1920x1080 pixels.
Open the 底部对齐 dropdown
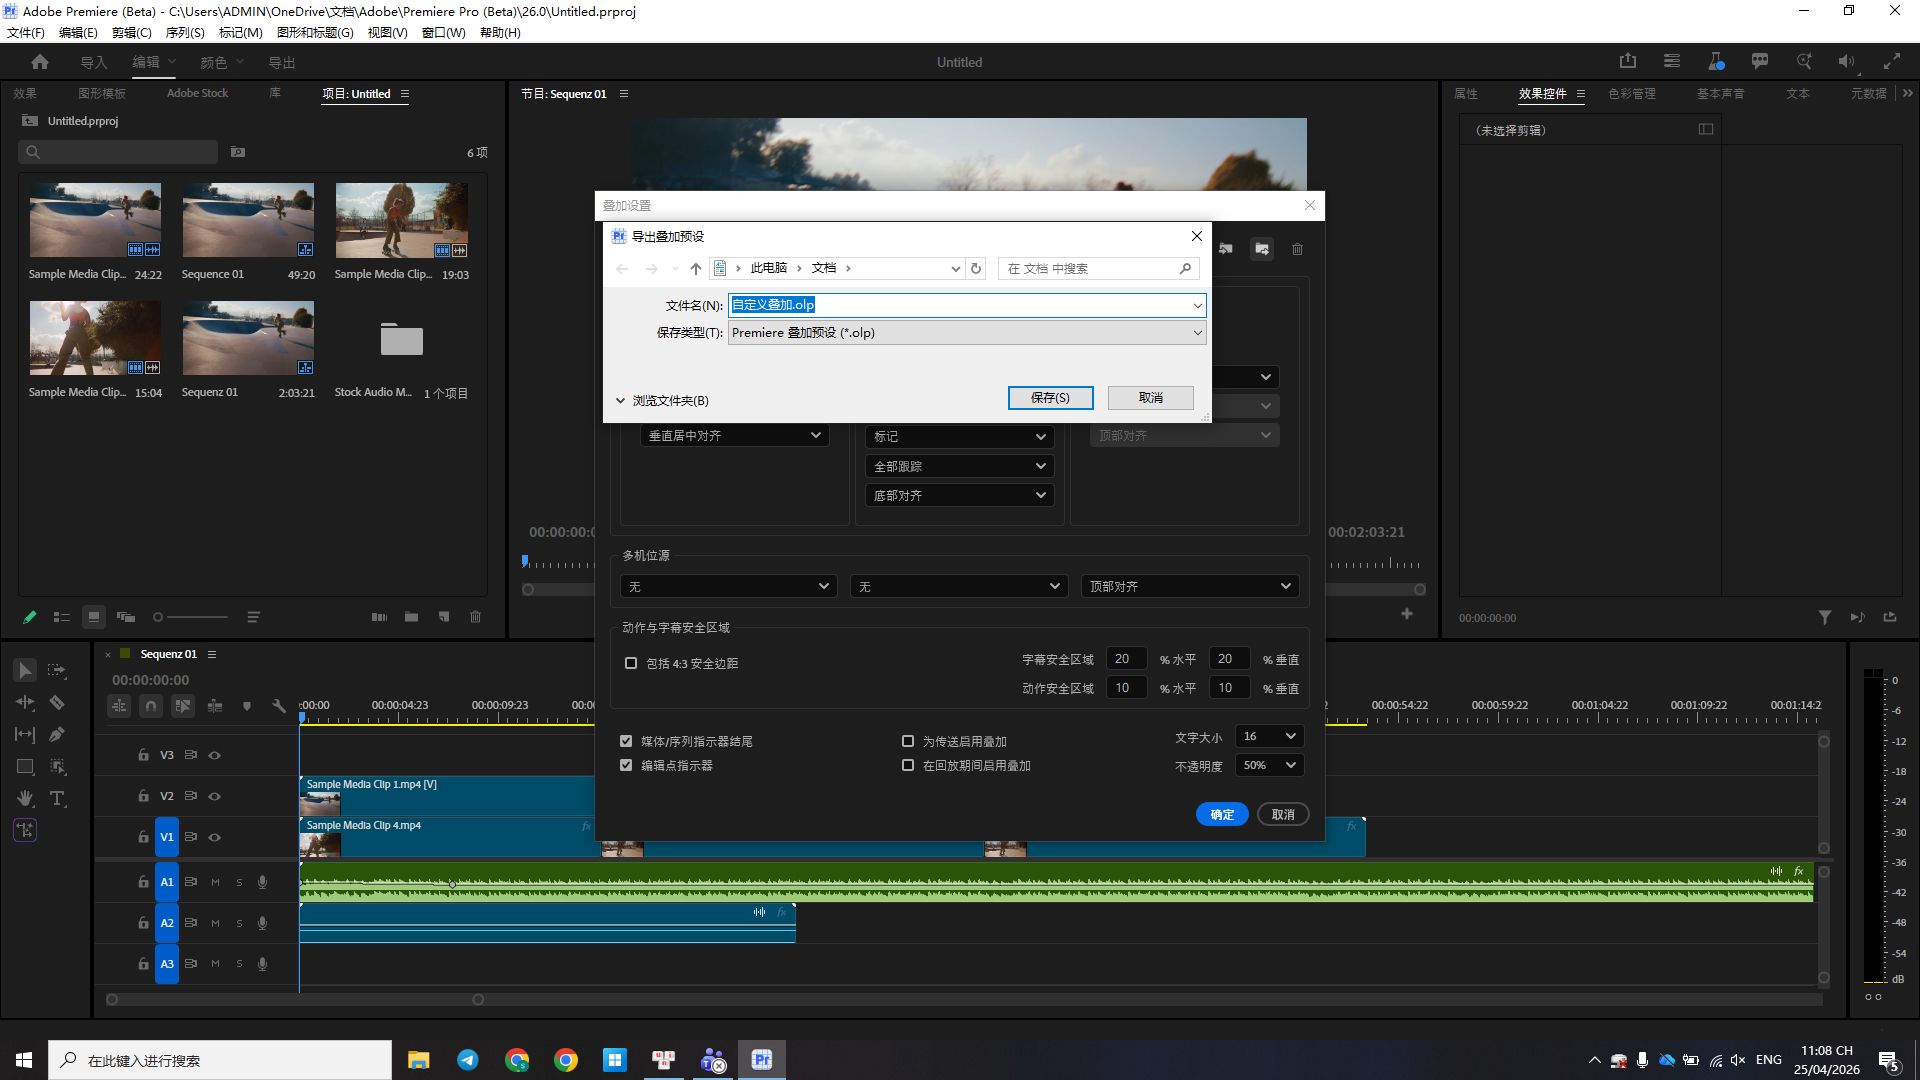point(959,496)
